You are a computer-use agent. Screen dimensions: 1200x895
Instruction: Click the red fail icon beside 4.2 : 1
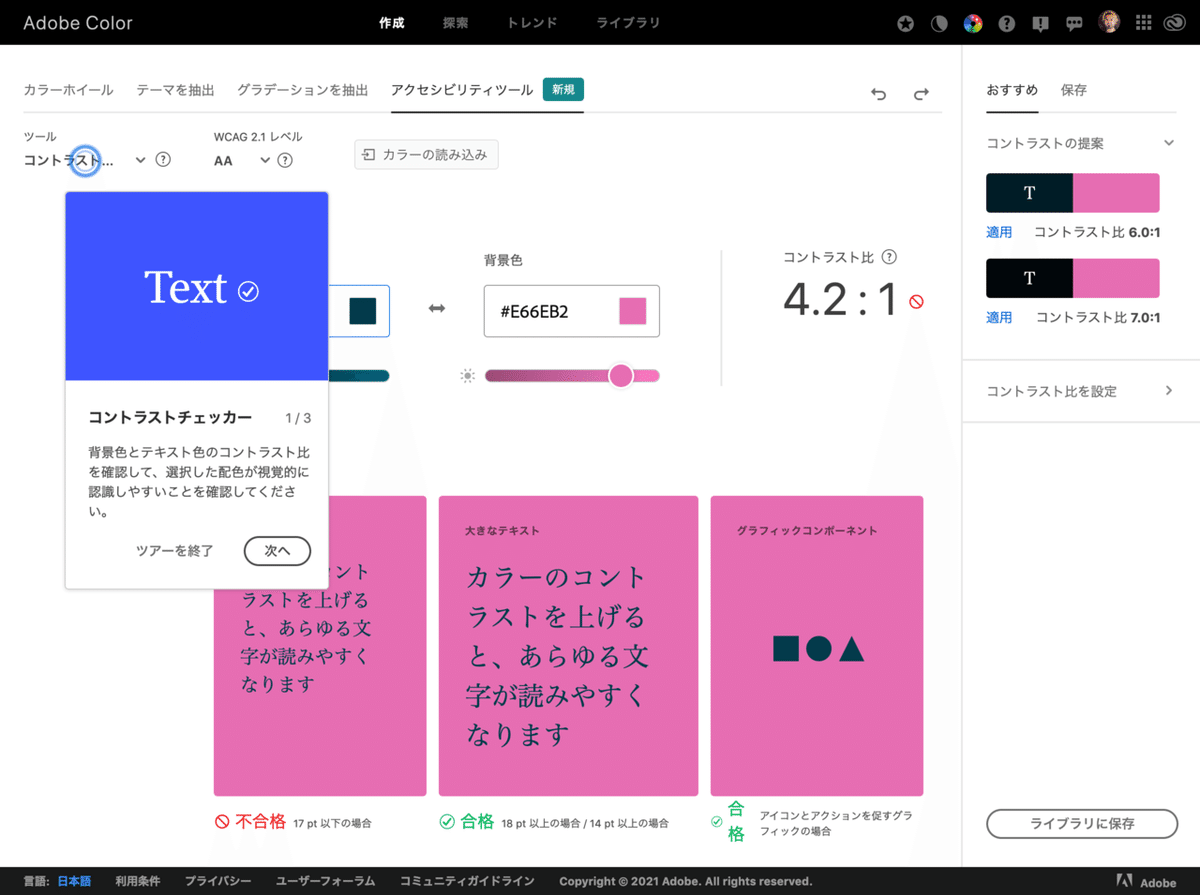pyautogui.click(x=916, y=301)
